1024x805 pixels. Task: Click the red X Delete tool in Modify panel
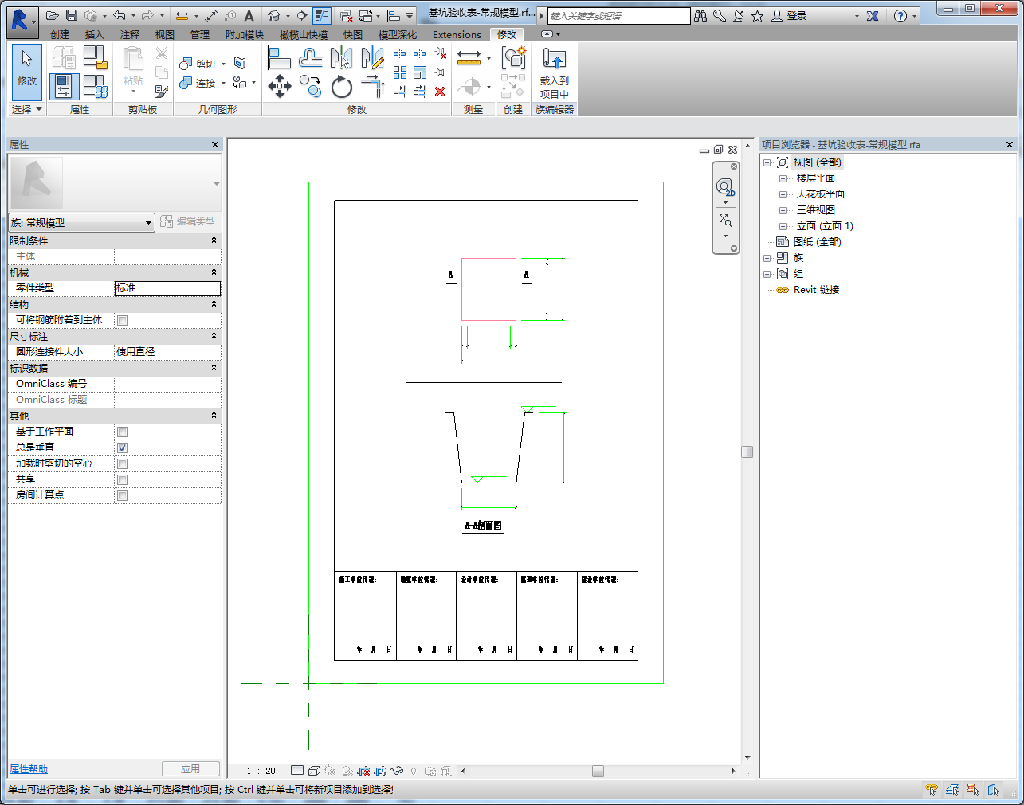click(440, 91)
